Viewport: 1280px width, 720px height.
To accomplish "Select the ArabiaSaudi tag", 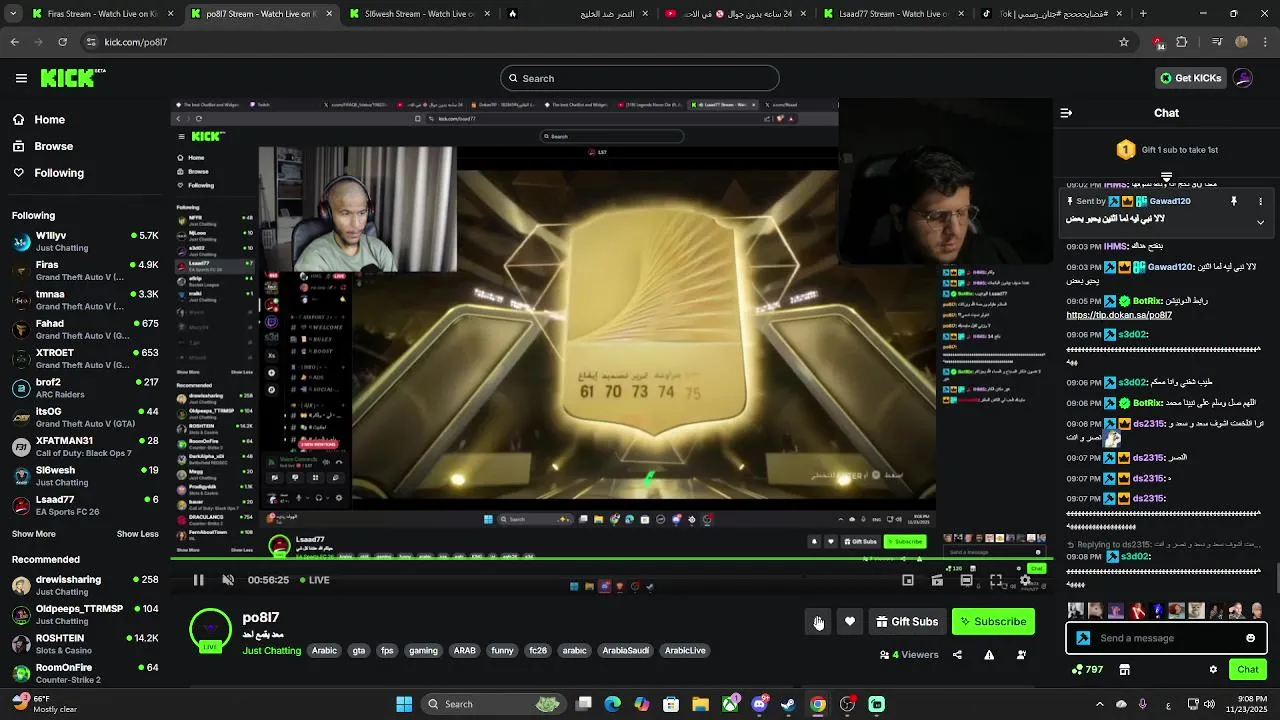I will (625, 651).
